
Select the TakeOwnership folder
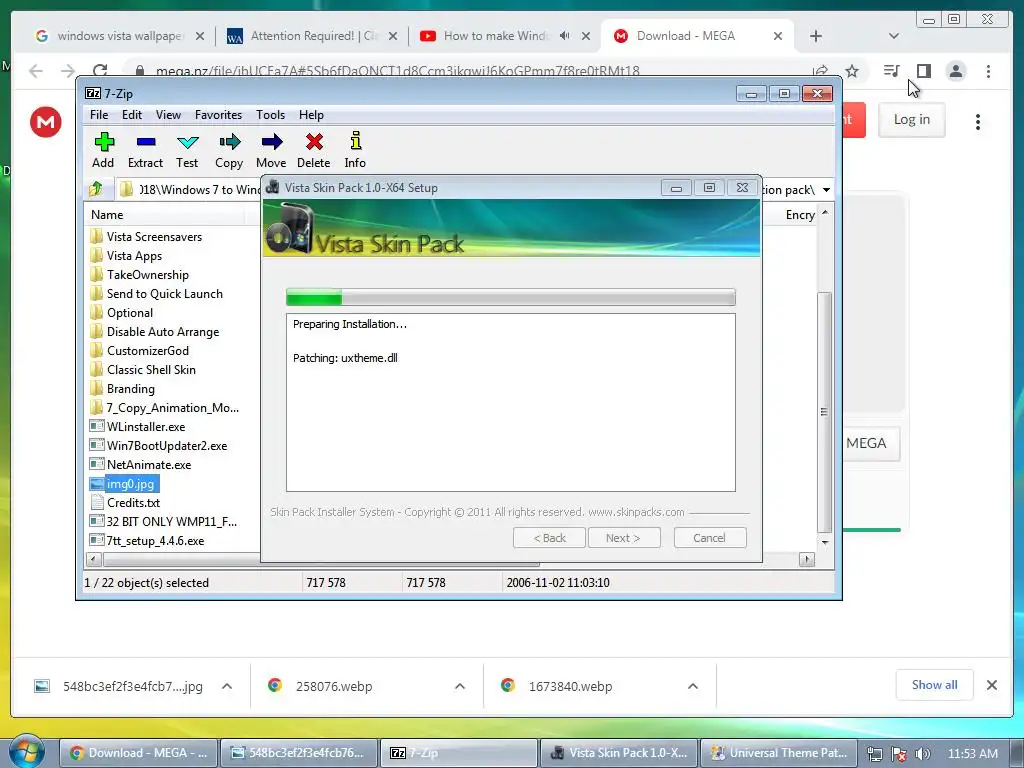pyautogui.click(x=148, y=275)
